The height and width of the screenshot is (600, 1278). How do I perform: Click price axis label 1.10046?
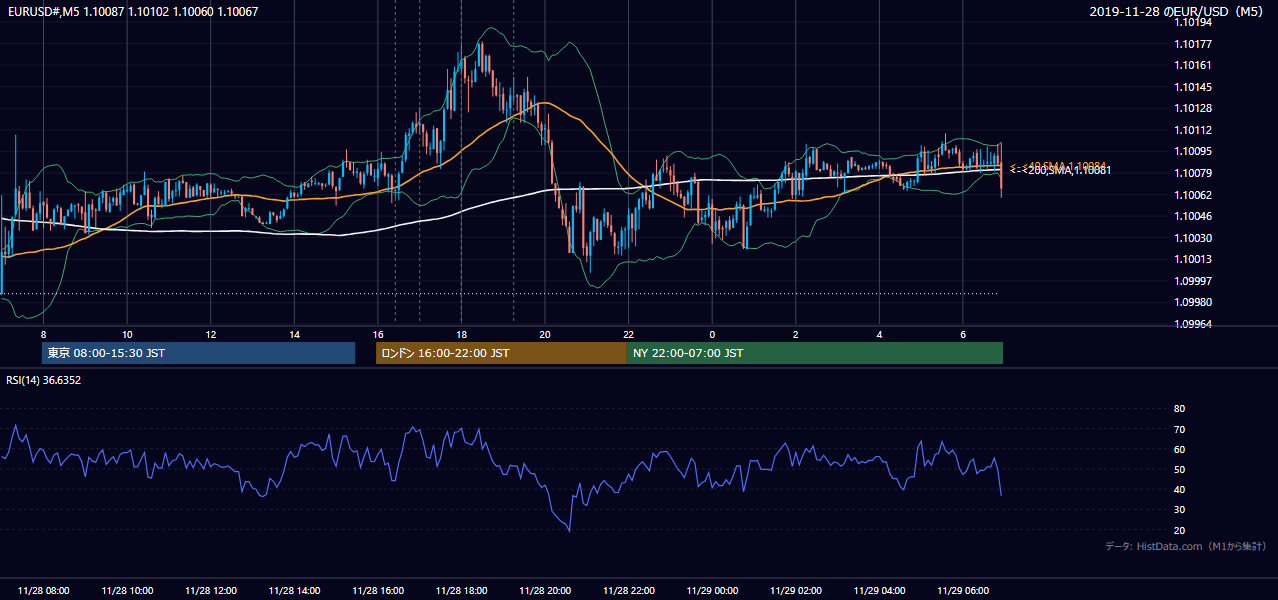[x=1192, y=216]
